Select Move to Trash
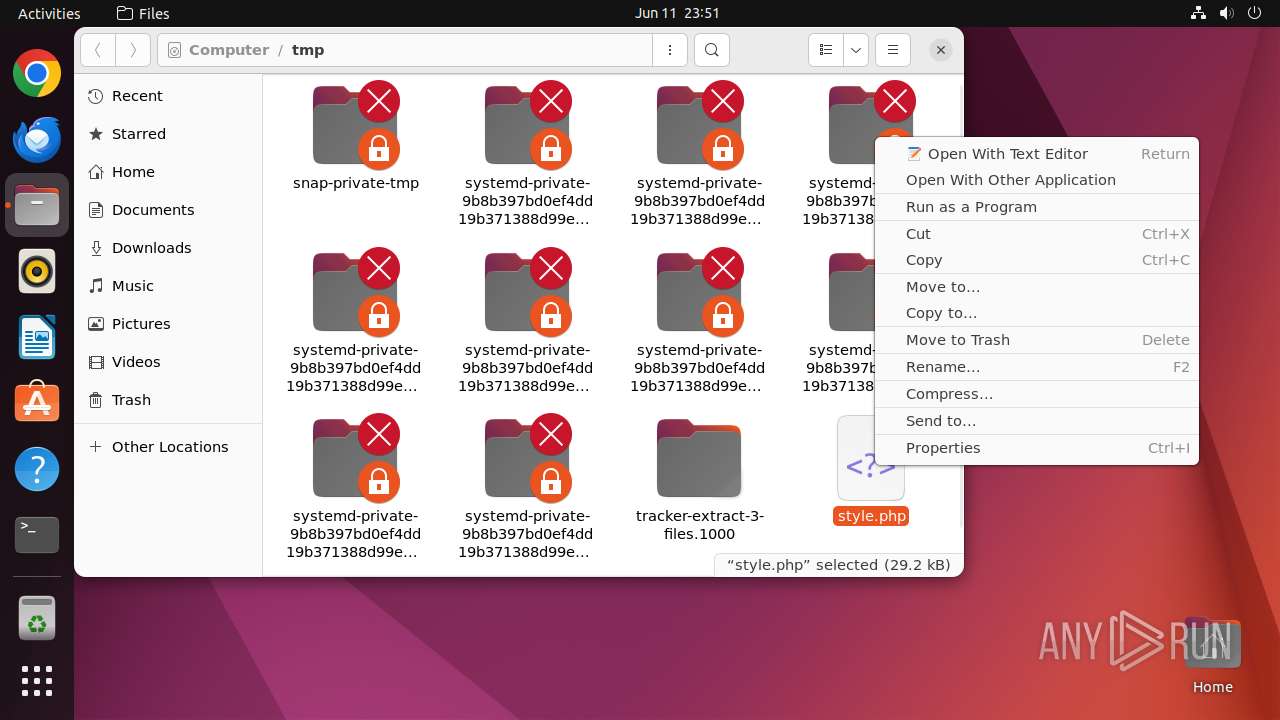The image size is (1280, 720). 1037,340
